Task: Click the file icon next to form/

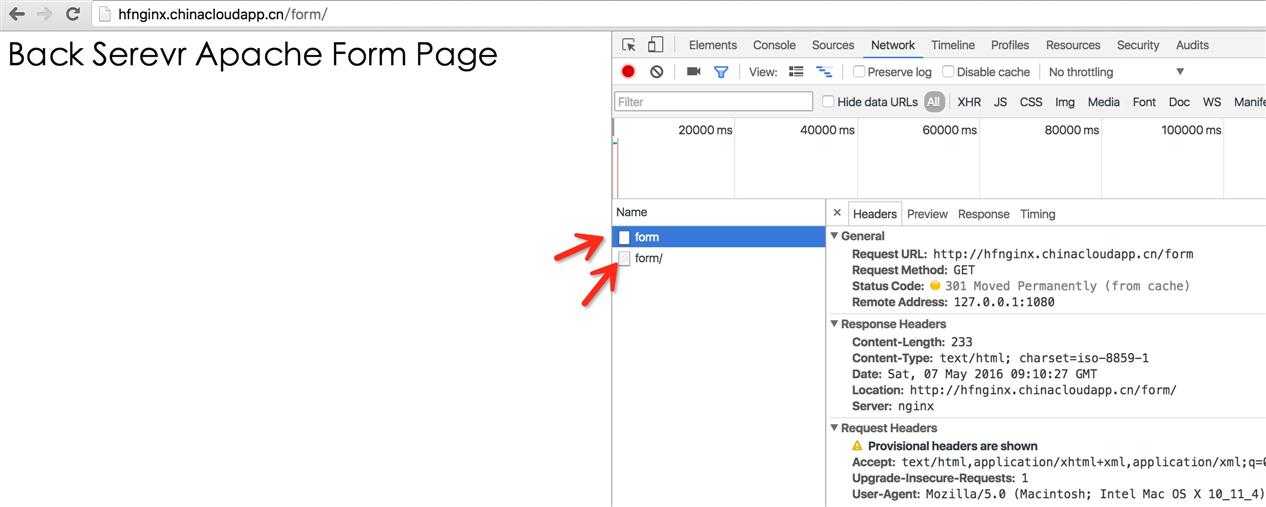Action: (x=624, y=258)
